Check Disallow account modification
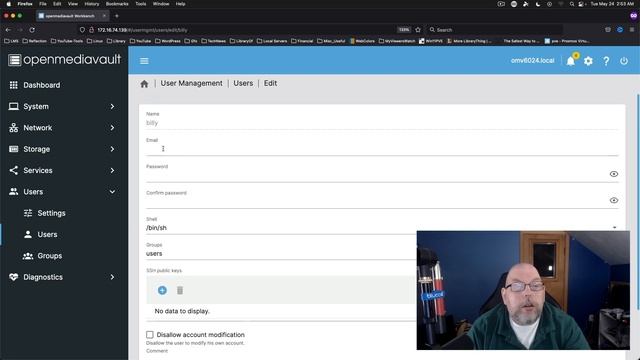 point(150,335)
